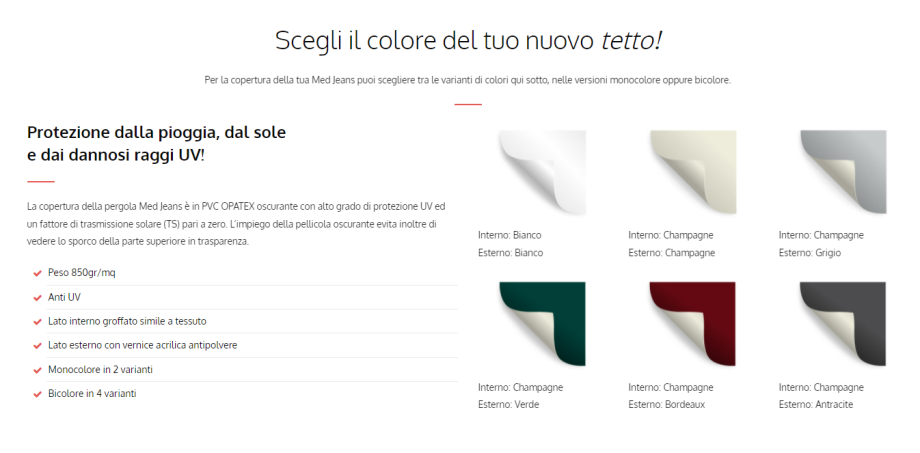Select the Bianco white color swatch
This screenshot has height=453, width=920.
click(x=542, y=172)
